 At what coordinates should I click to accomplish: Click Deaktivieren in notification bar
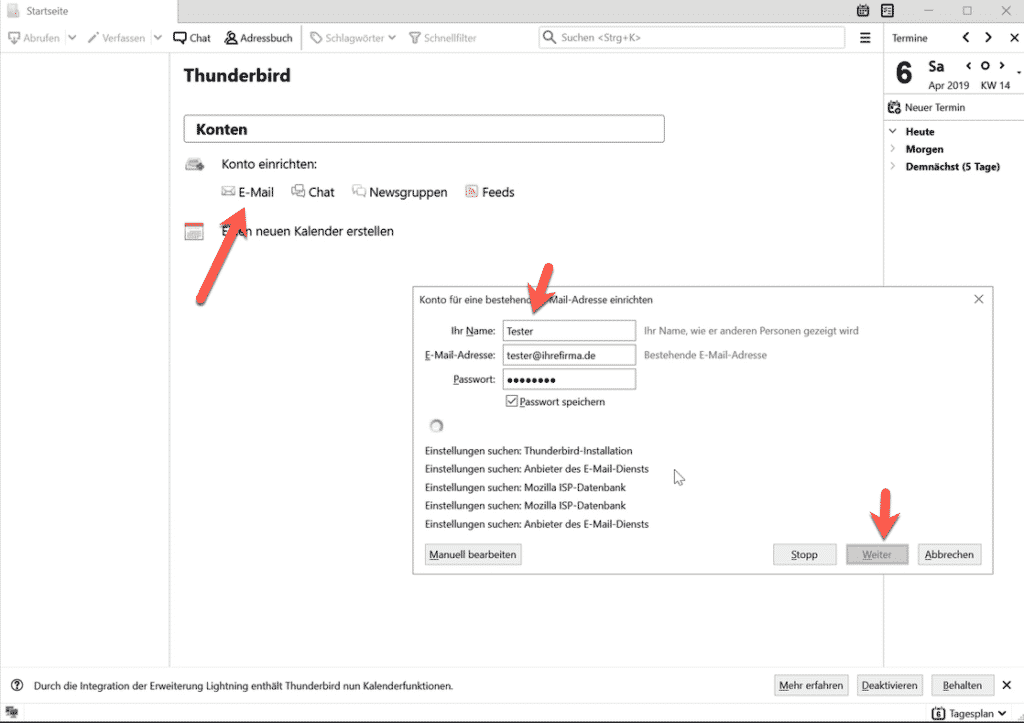[x=889, y=685]
